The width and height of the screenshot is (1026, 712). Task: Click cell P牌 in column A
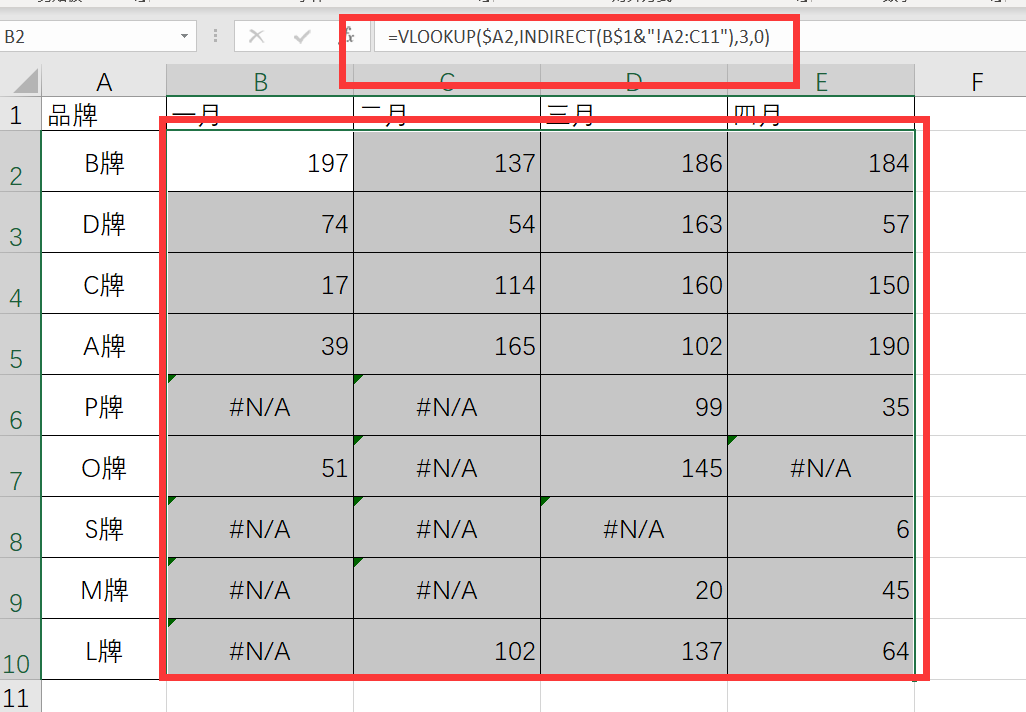click(x=104, y=405)
